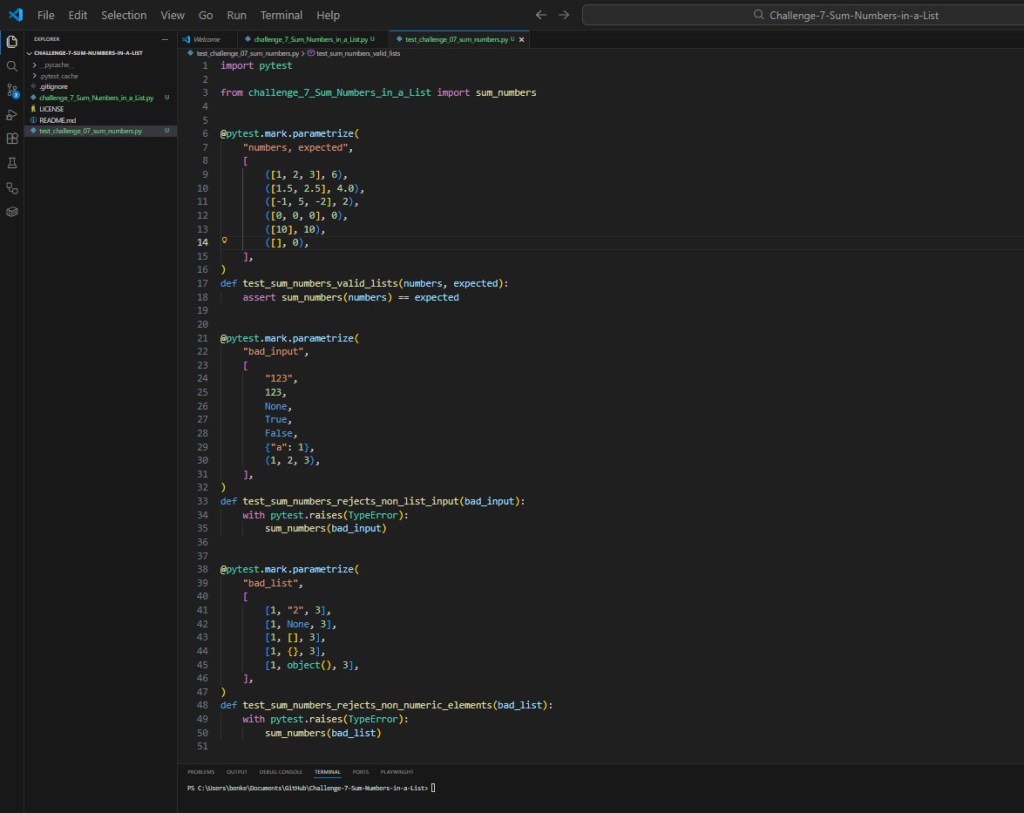Switch to the PROBLEMS panel tab
The height and width of the screenshot is (813, 1024).
pos(200,771)
